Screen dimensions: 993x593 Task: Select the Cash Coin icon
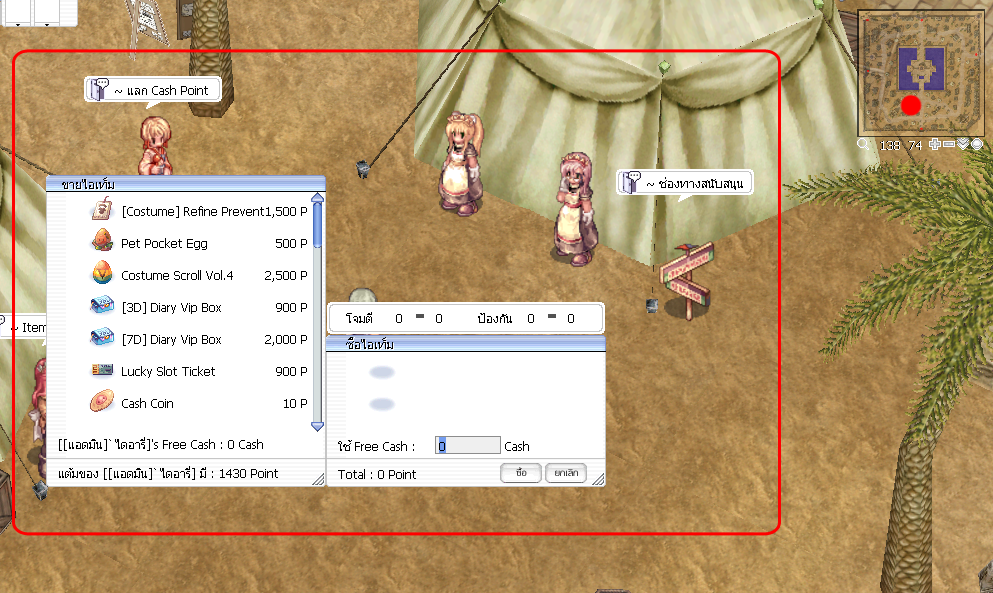(101, 403)
